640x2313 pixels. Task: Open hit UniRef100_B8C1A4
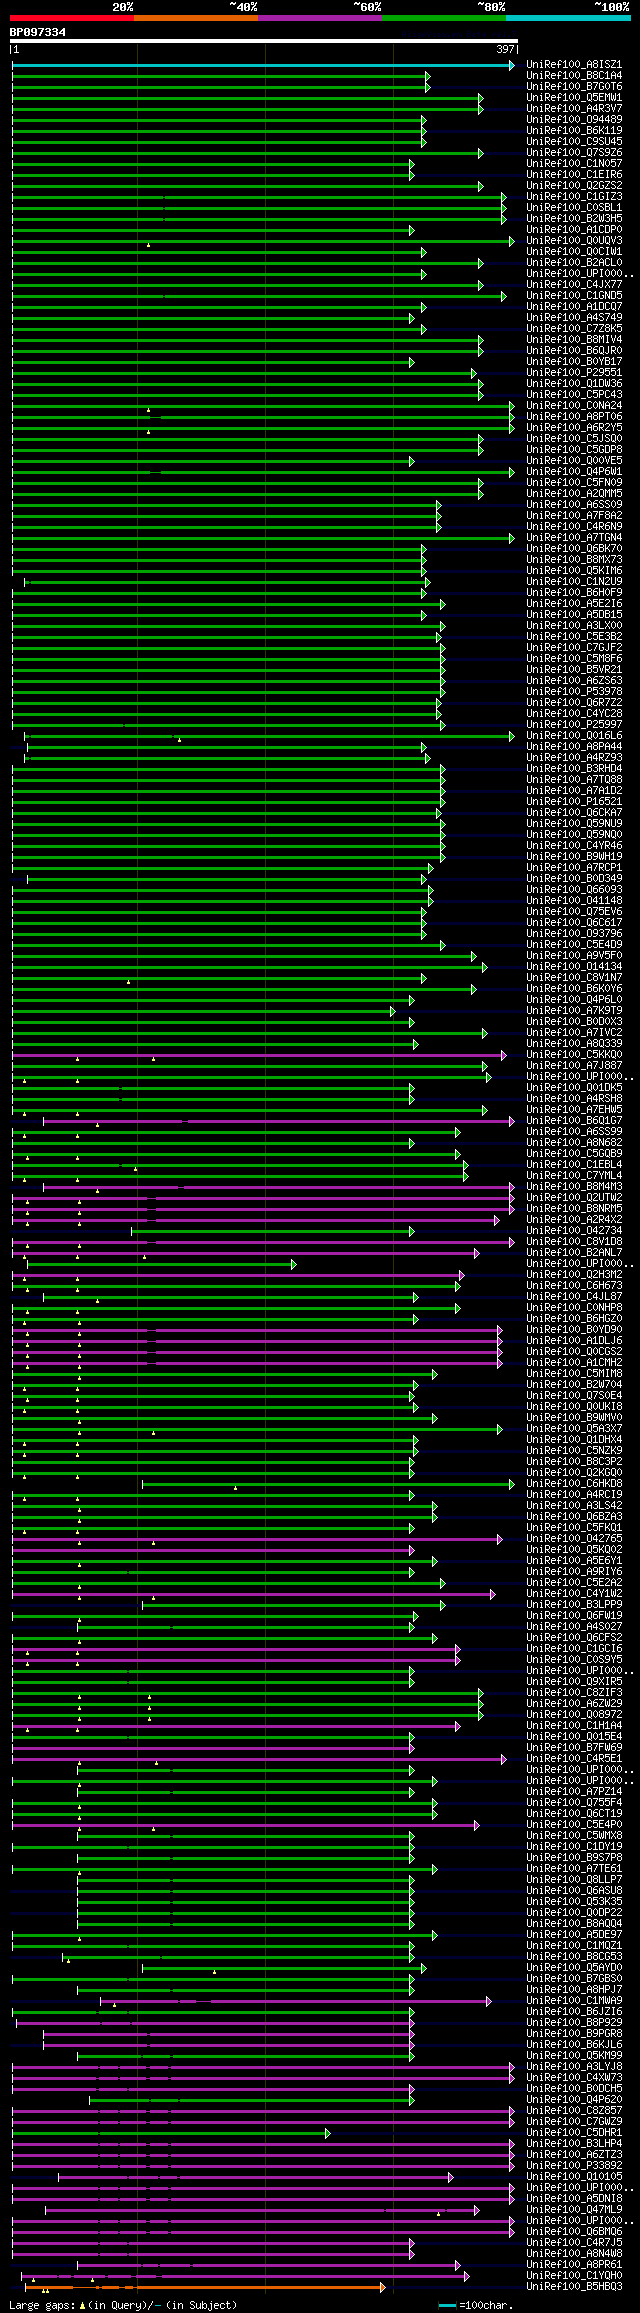pyautogui.click(x=574, y=76)
